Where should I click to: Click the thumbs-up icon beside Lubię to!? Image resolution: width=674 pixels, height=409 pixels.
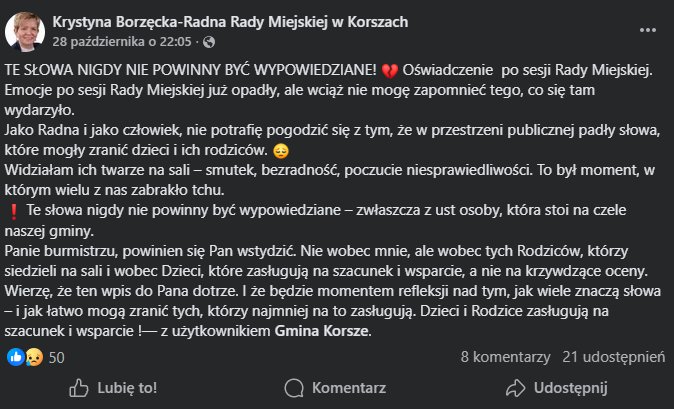click(78, 388)
